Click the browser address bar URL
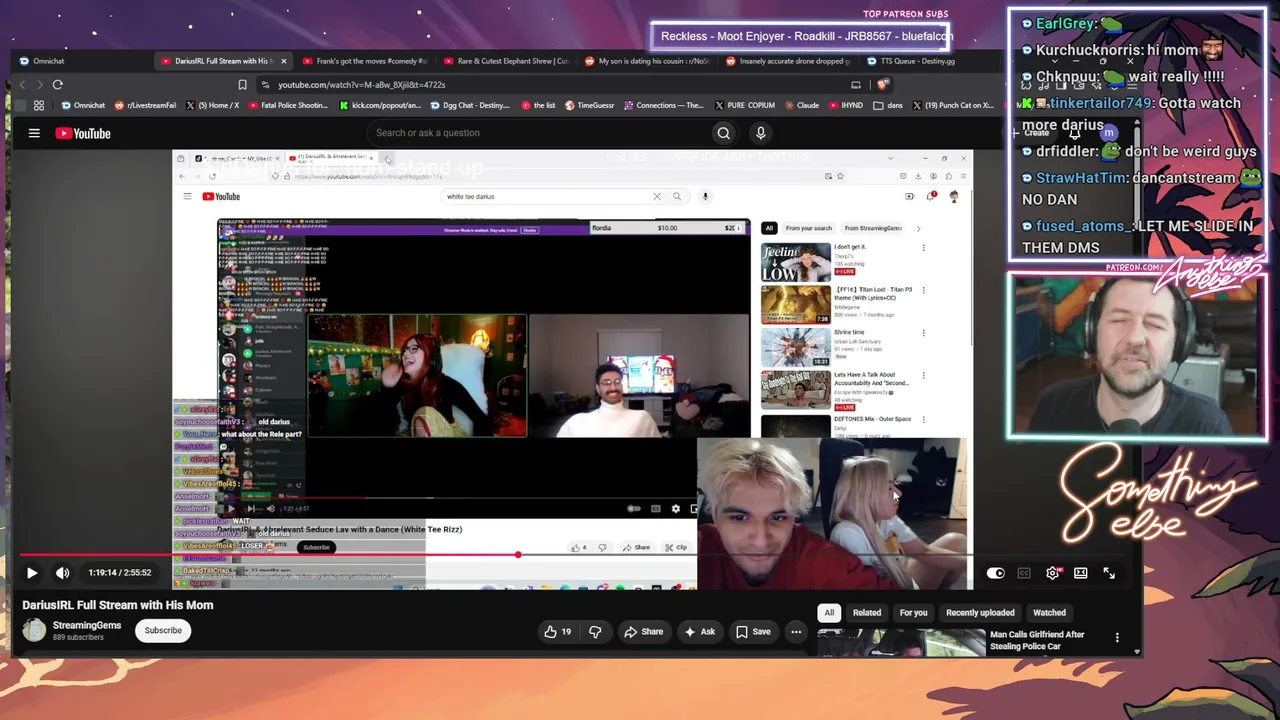 pyautogui.click(x=361, y=85)
